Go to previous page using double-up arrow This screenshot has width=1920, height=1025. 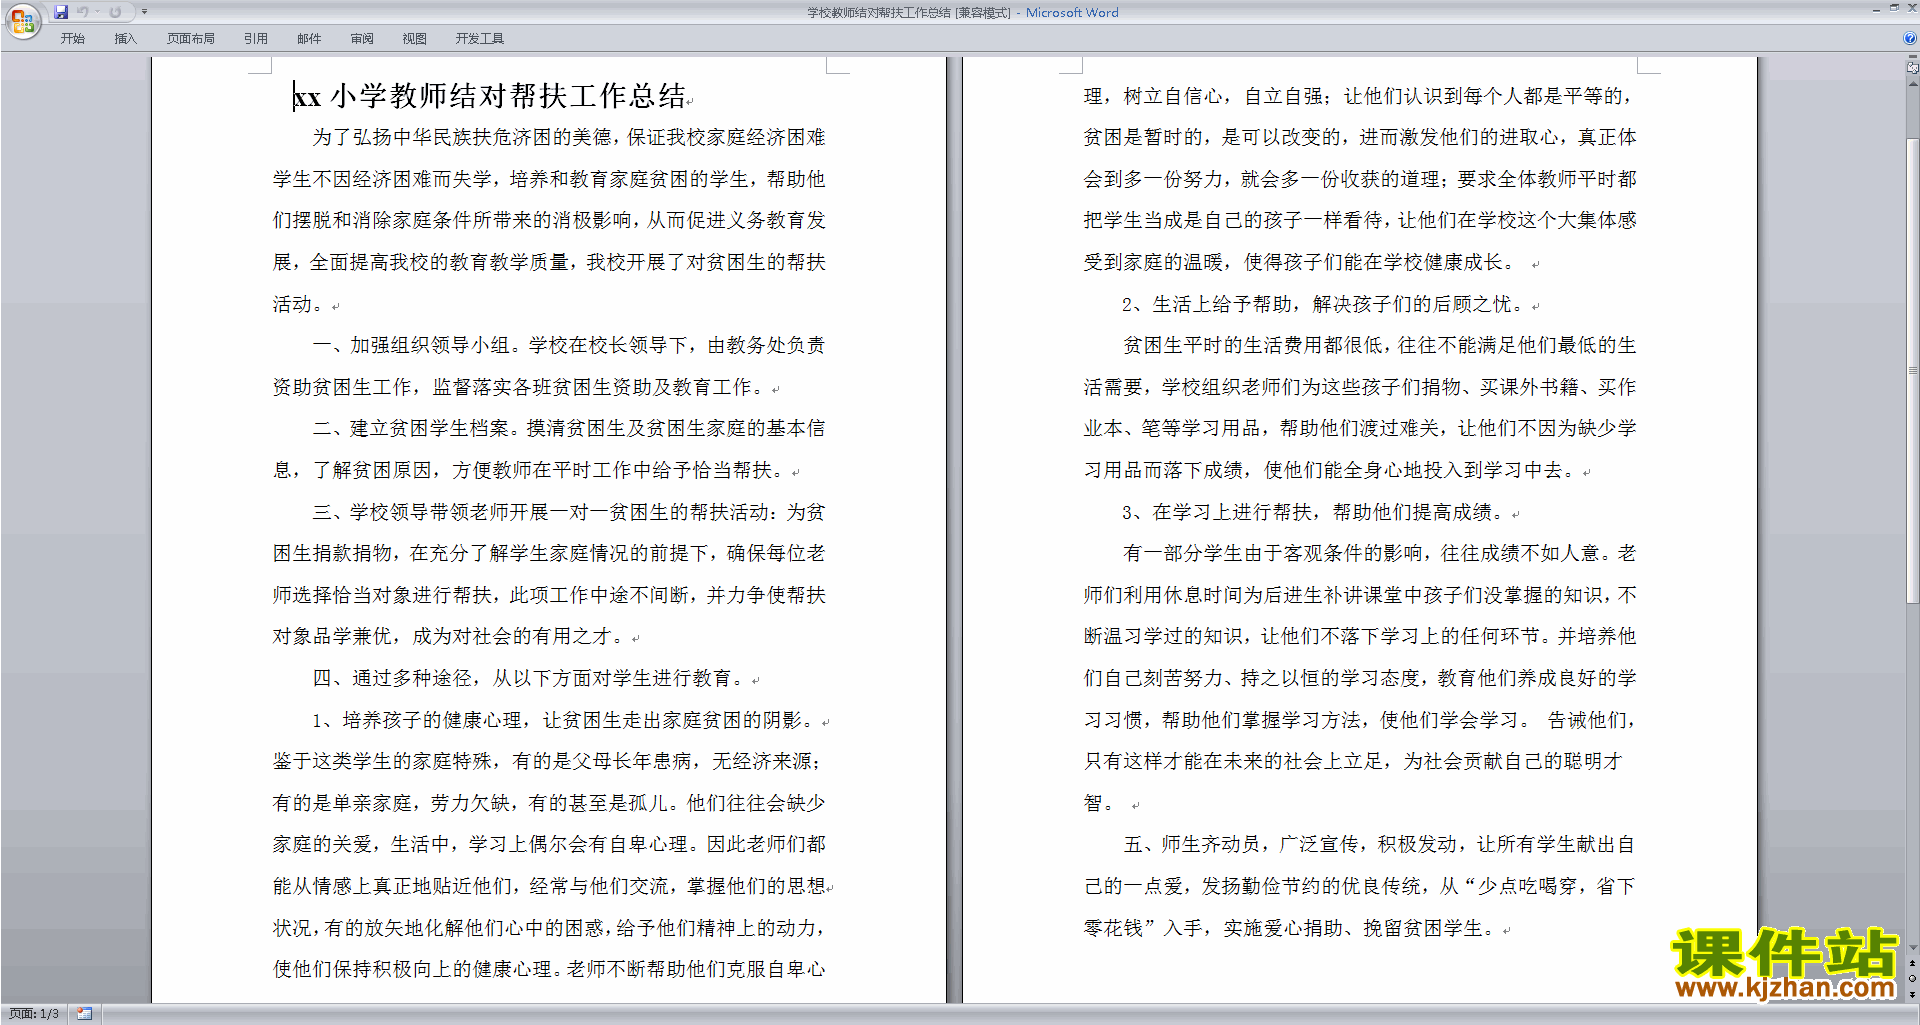pos(1913,963)
